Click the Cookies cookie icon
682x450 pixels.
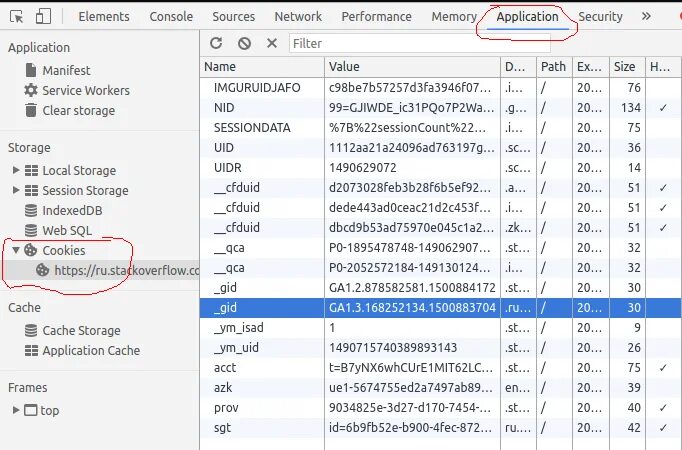click(x=30, y=250)
